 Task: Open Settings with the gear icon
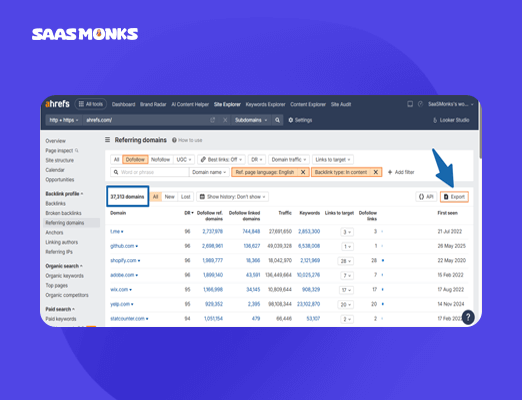click(300, 120)
